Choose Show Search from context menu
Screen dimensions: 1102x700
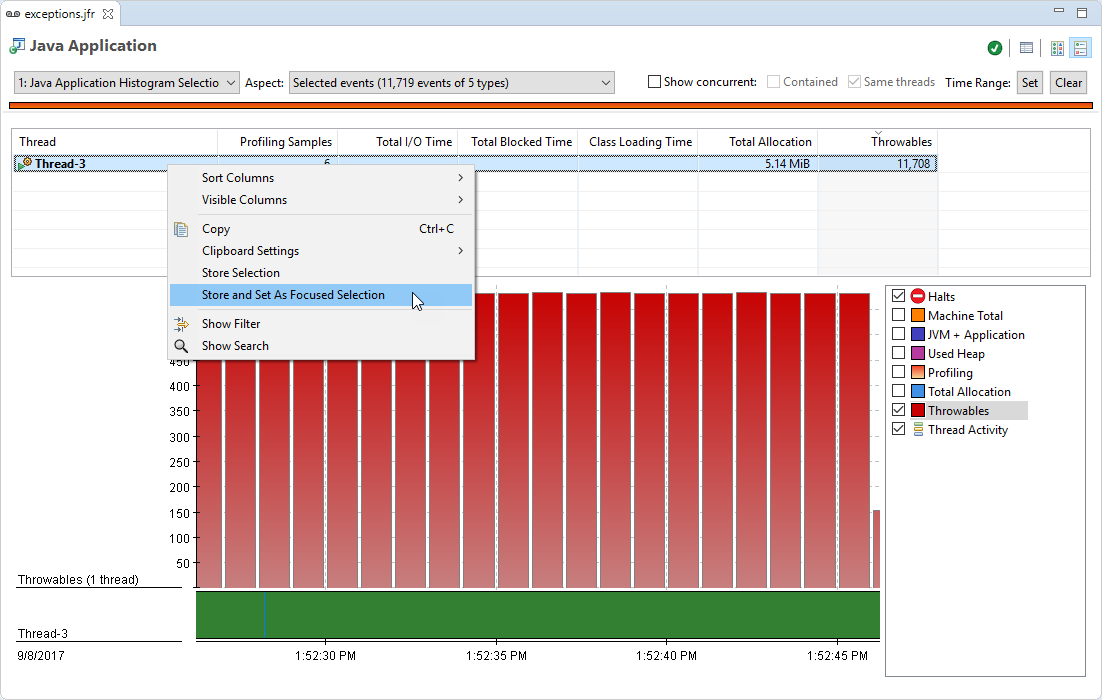tap(322, 346)
